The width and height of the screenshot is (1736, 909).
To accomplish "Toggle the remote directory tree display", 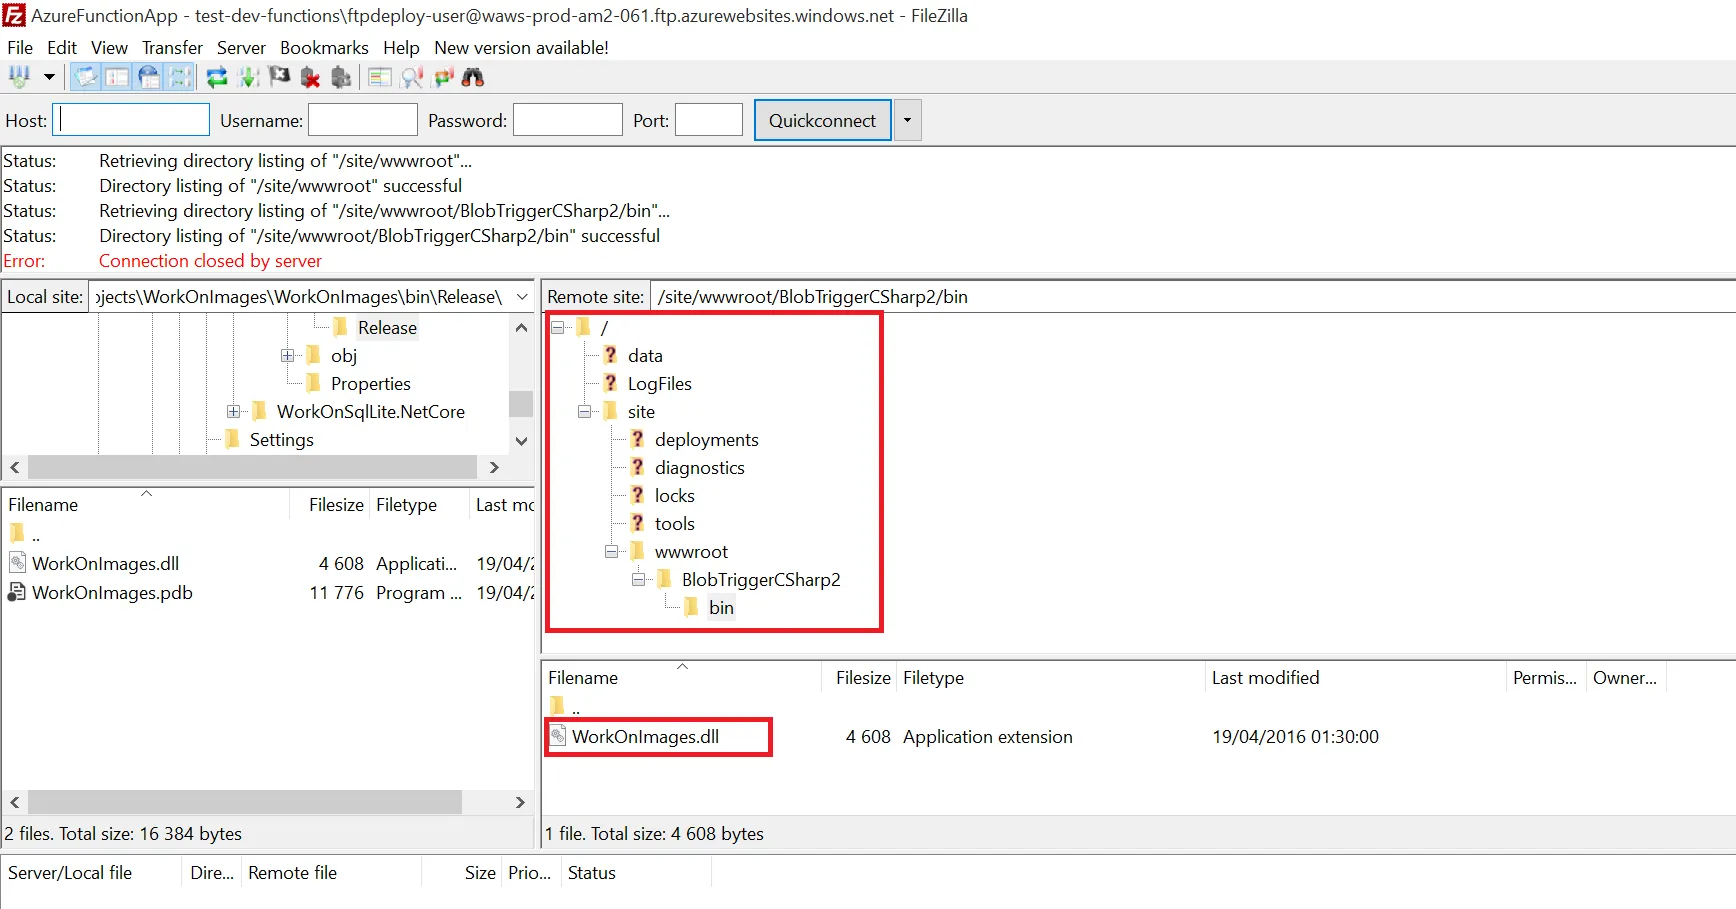I will point(149,77).
